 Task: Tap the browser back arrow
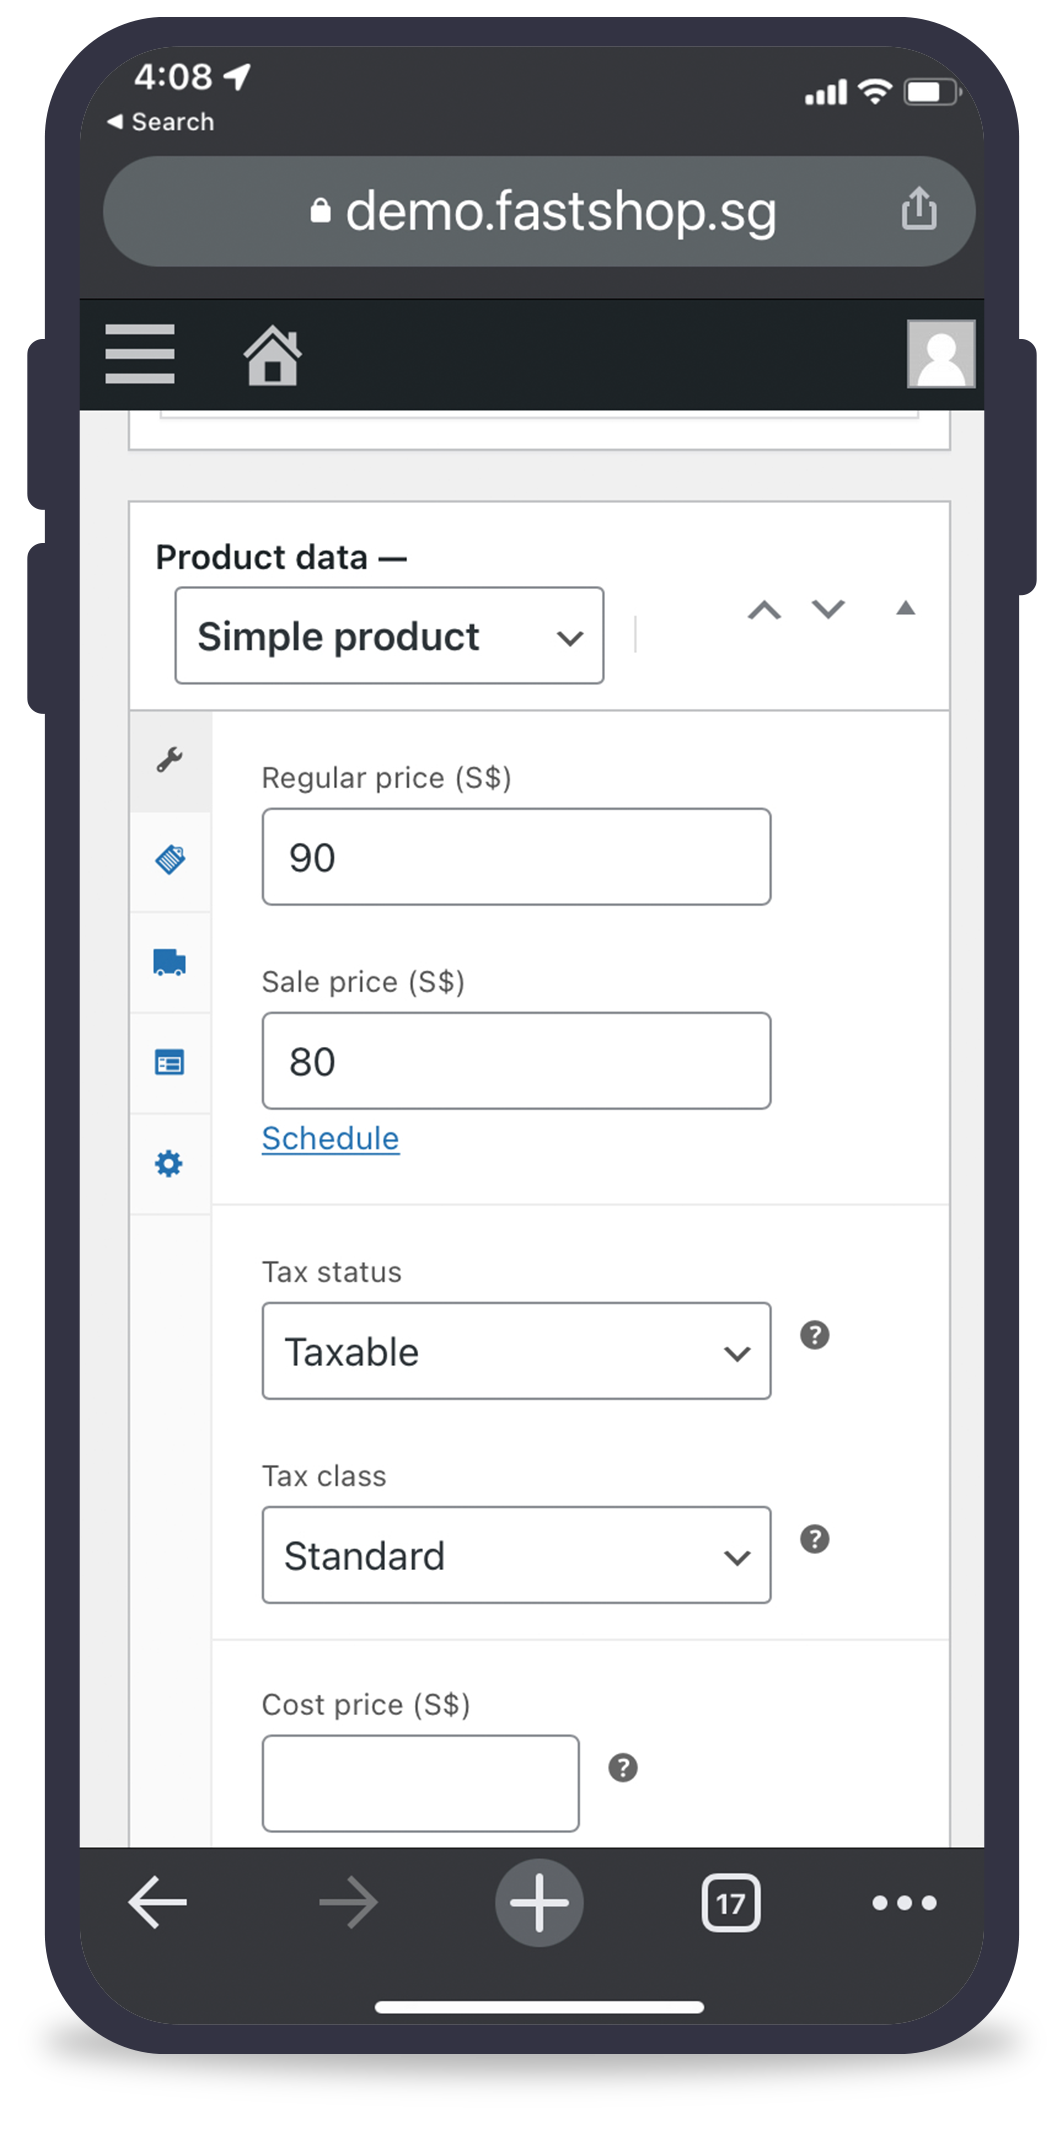click(158, 1902)
